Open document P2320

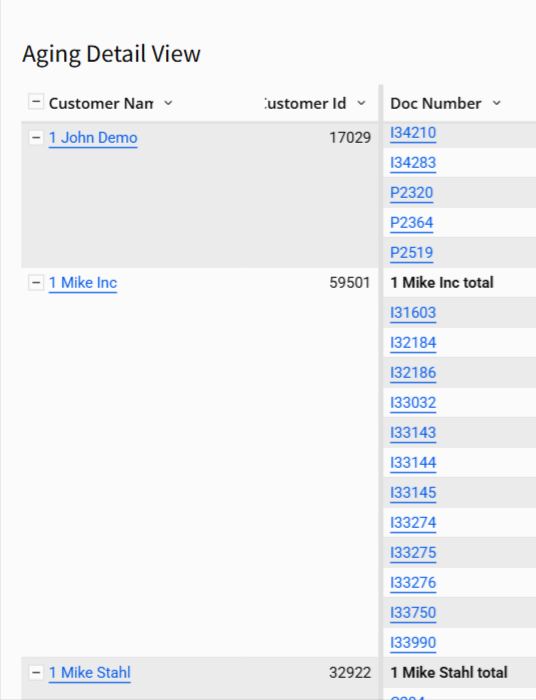[411, 192]
